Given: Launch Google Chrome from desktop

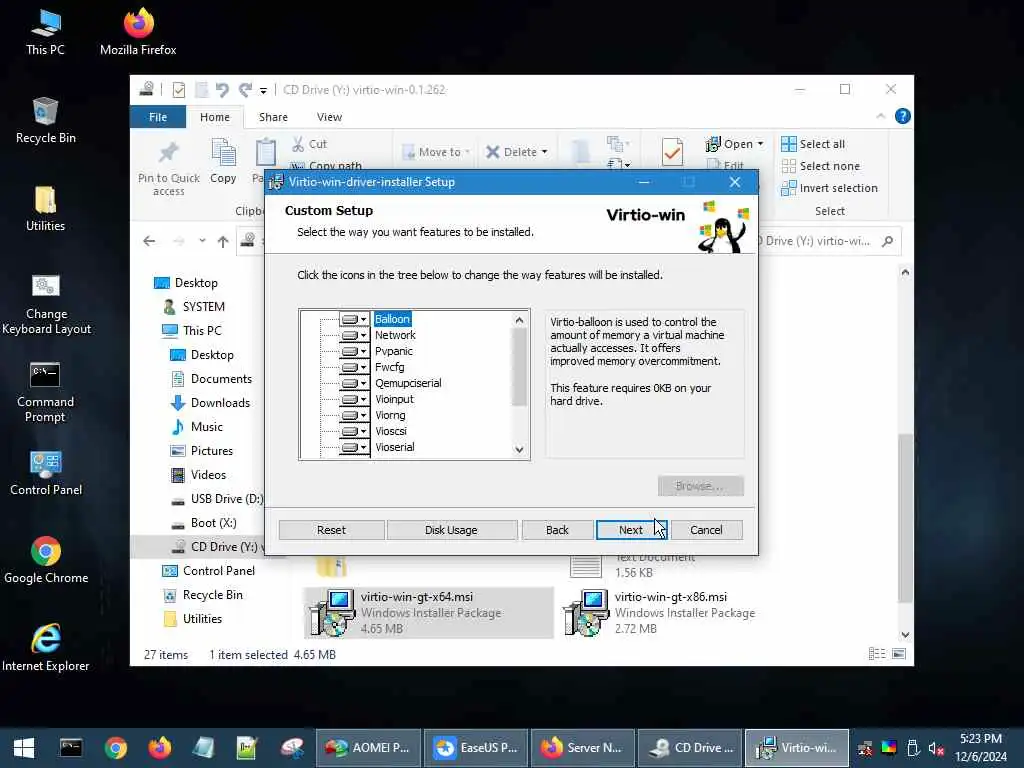Looking at the screenshot, I should click(46, 560).
